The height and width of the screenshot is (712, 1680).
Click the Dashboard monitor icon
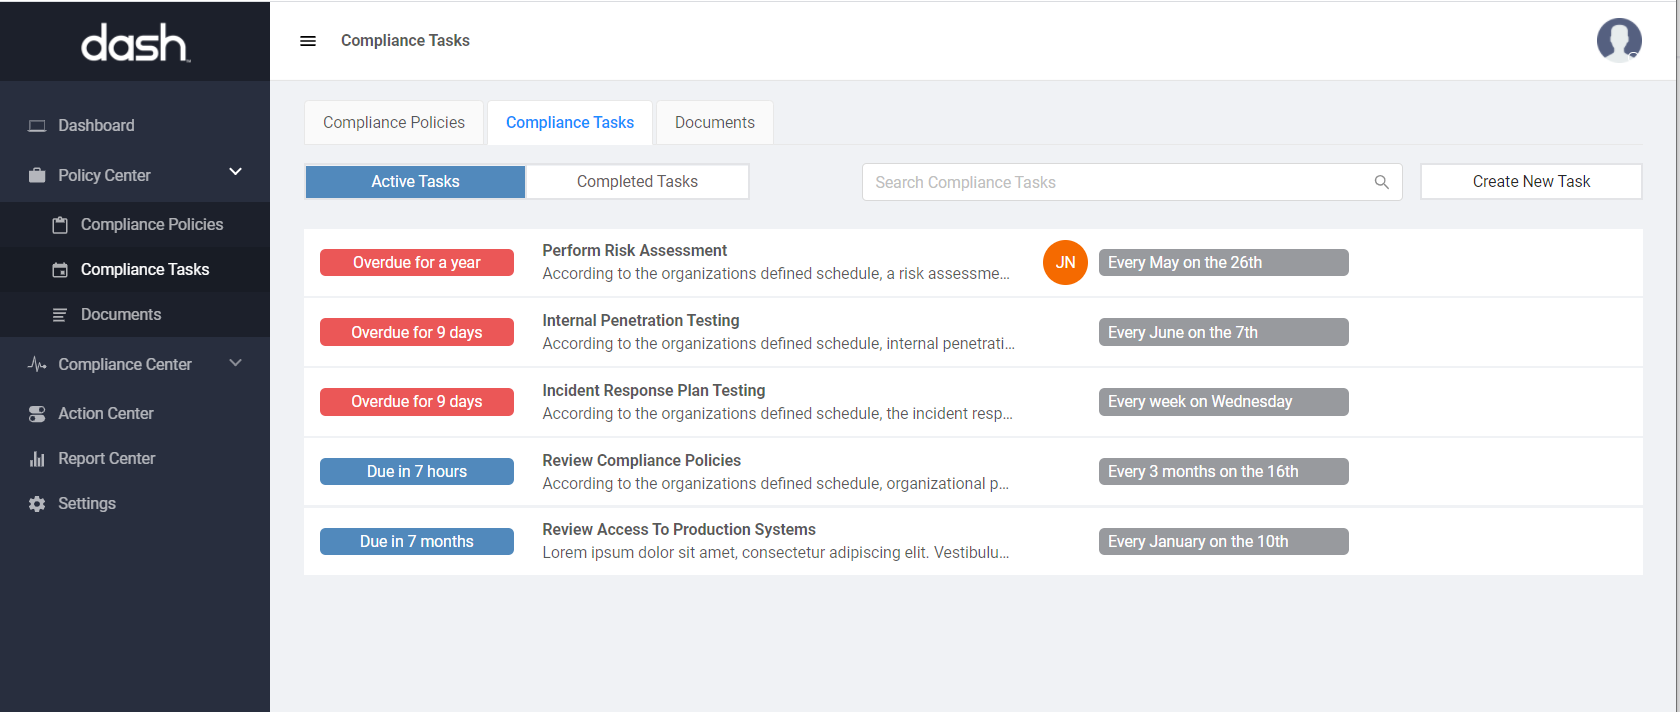point(37,126)
